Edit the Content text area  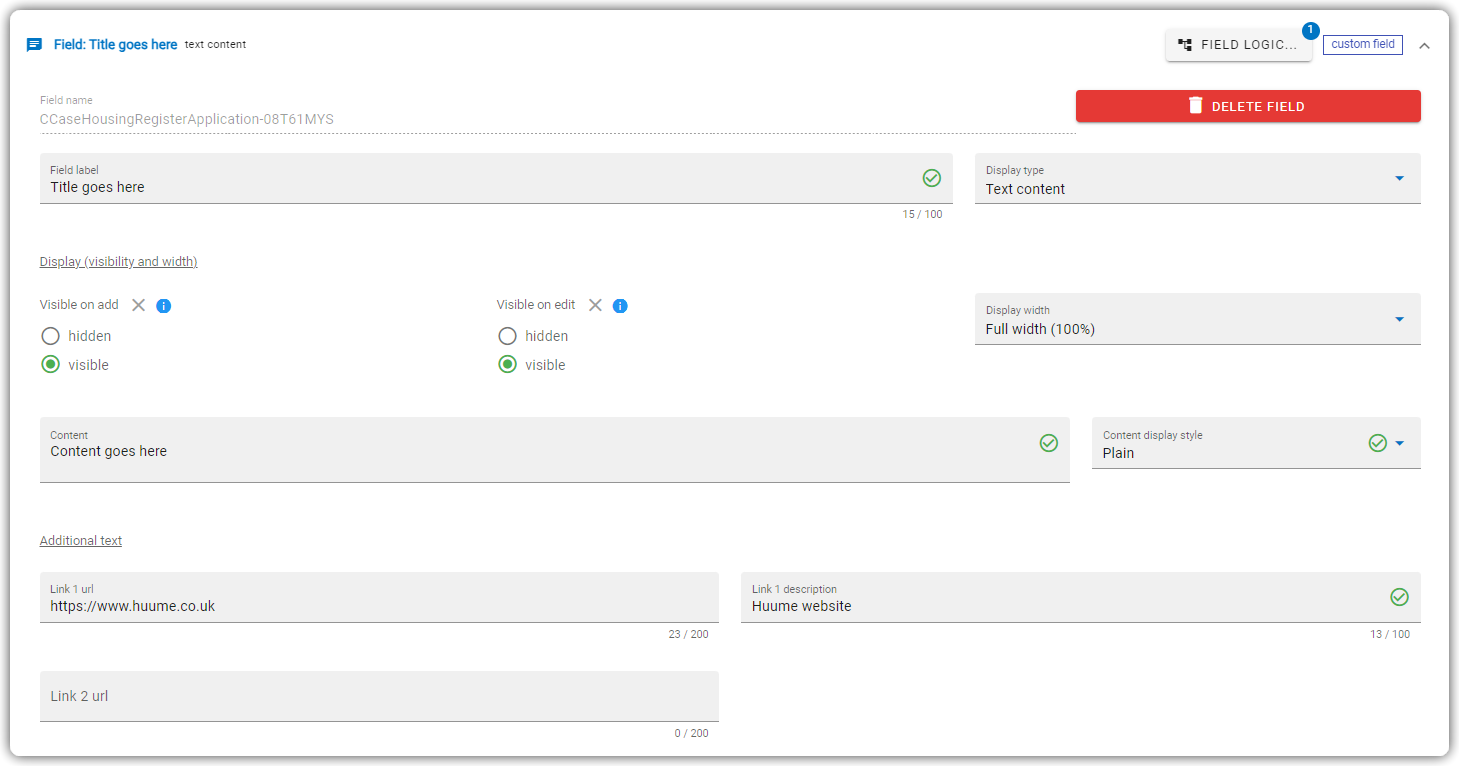click(555, 450)
